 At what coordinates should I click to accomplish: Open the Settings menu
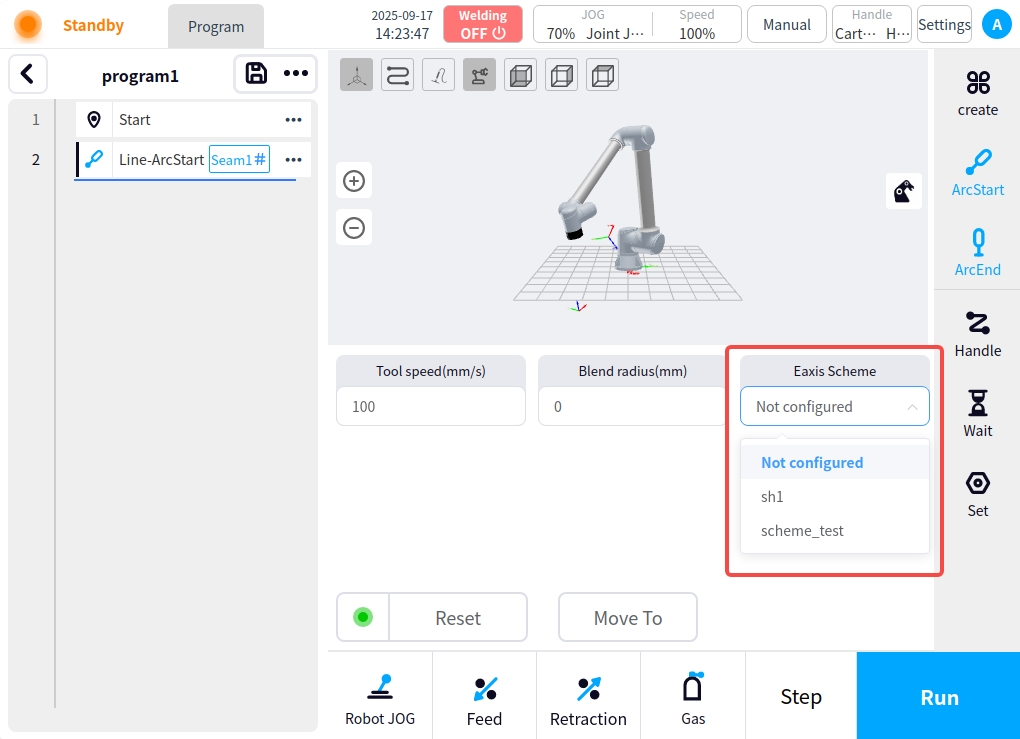pos(943,25)
